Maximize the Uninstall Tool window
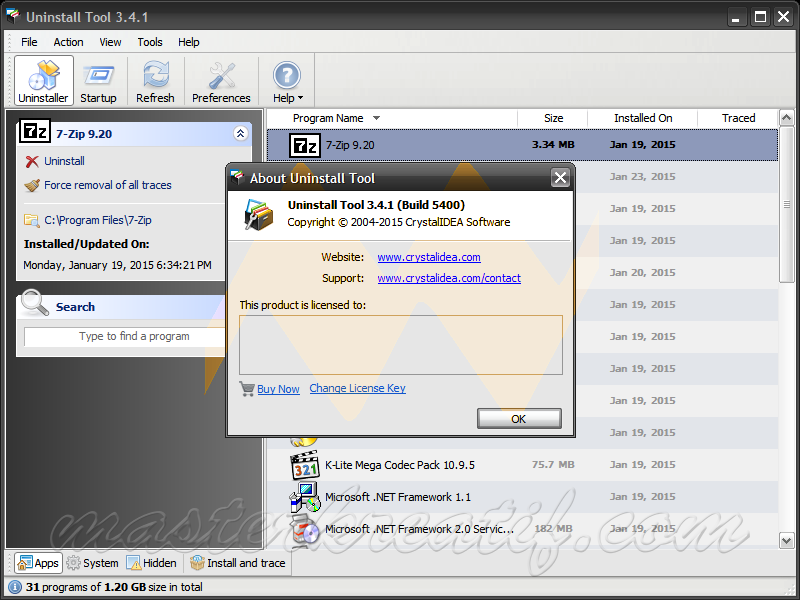 [x=760, y=17]
